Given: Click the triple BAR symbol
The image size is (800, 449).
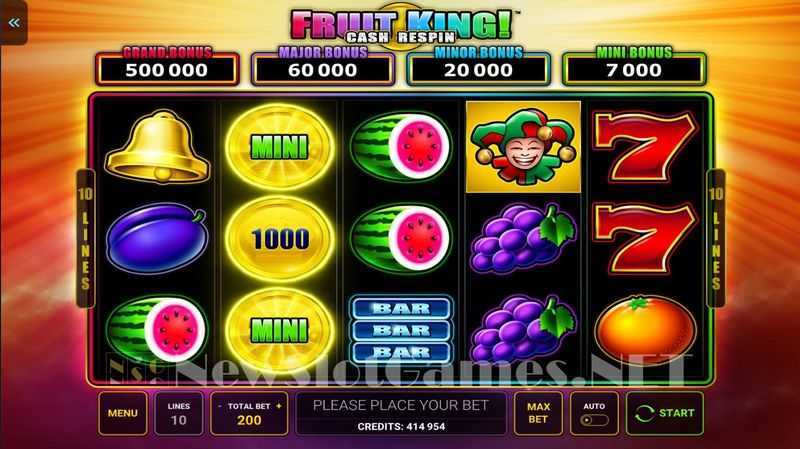Looking at the screenshot, I should click(401, 330).
